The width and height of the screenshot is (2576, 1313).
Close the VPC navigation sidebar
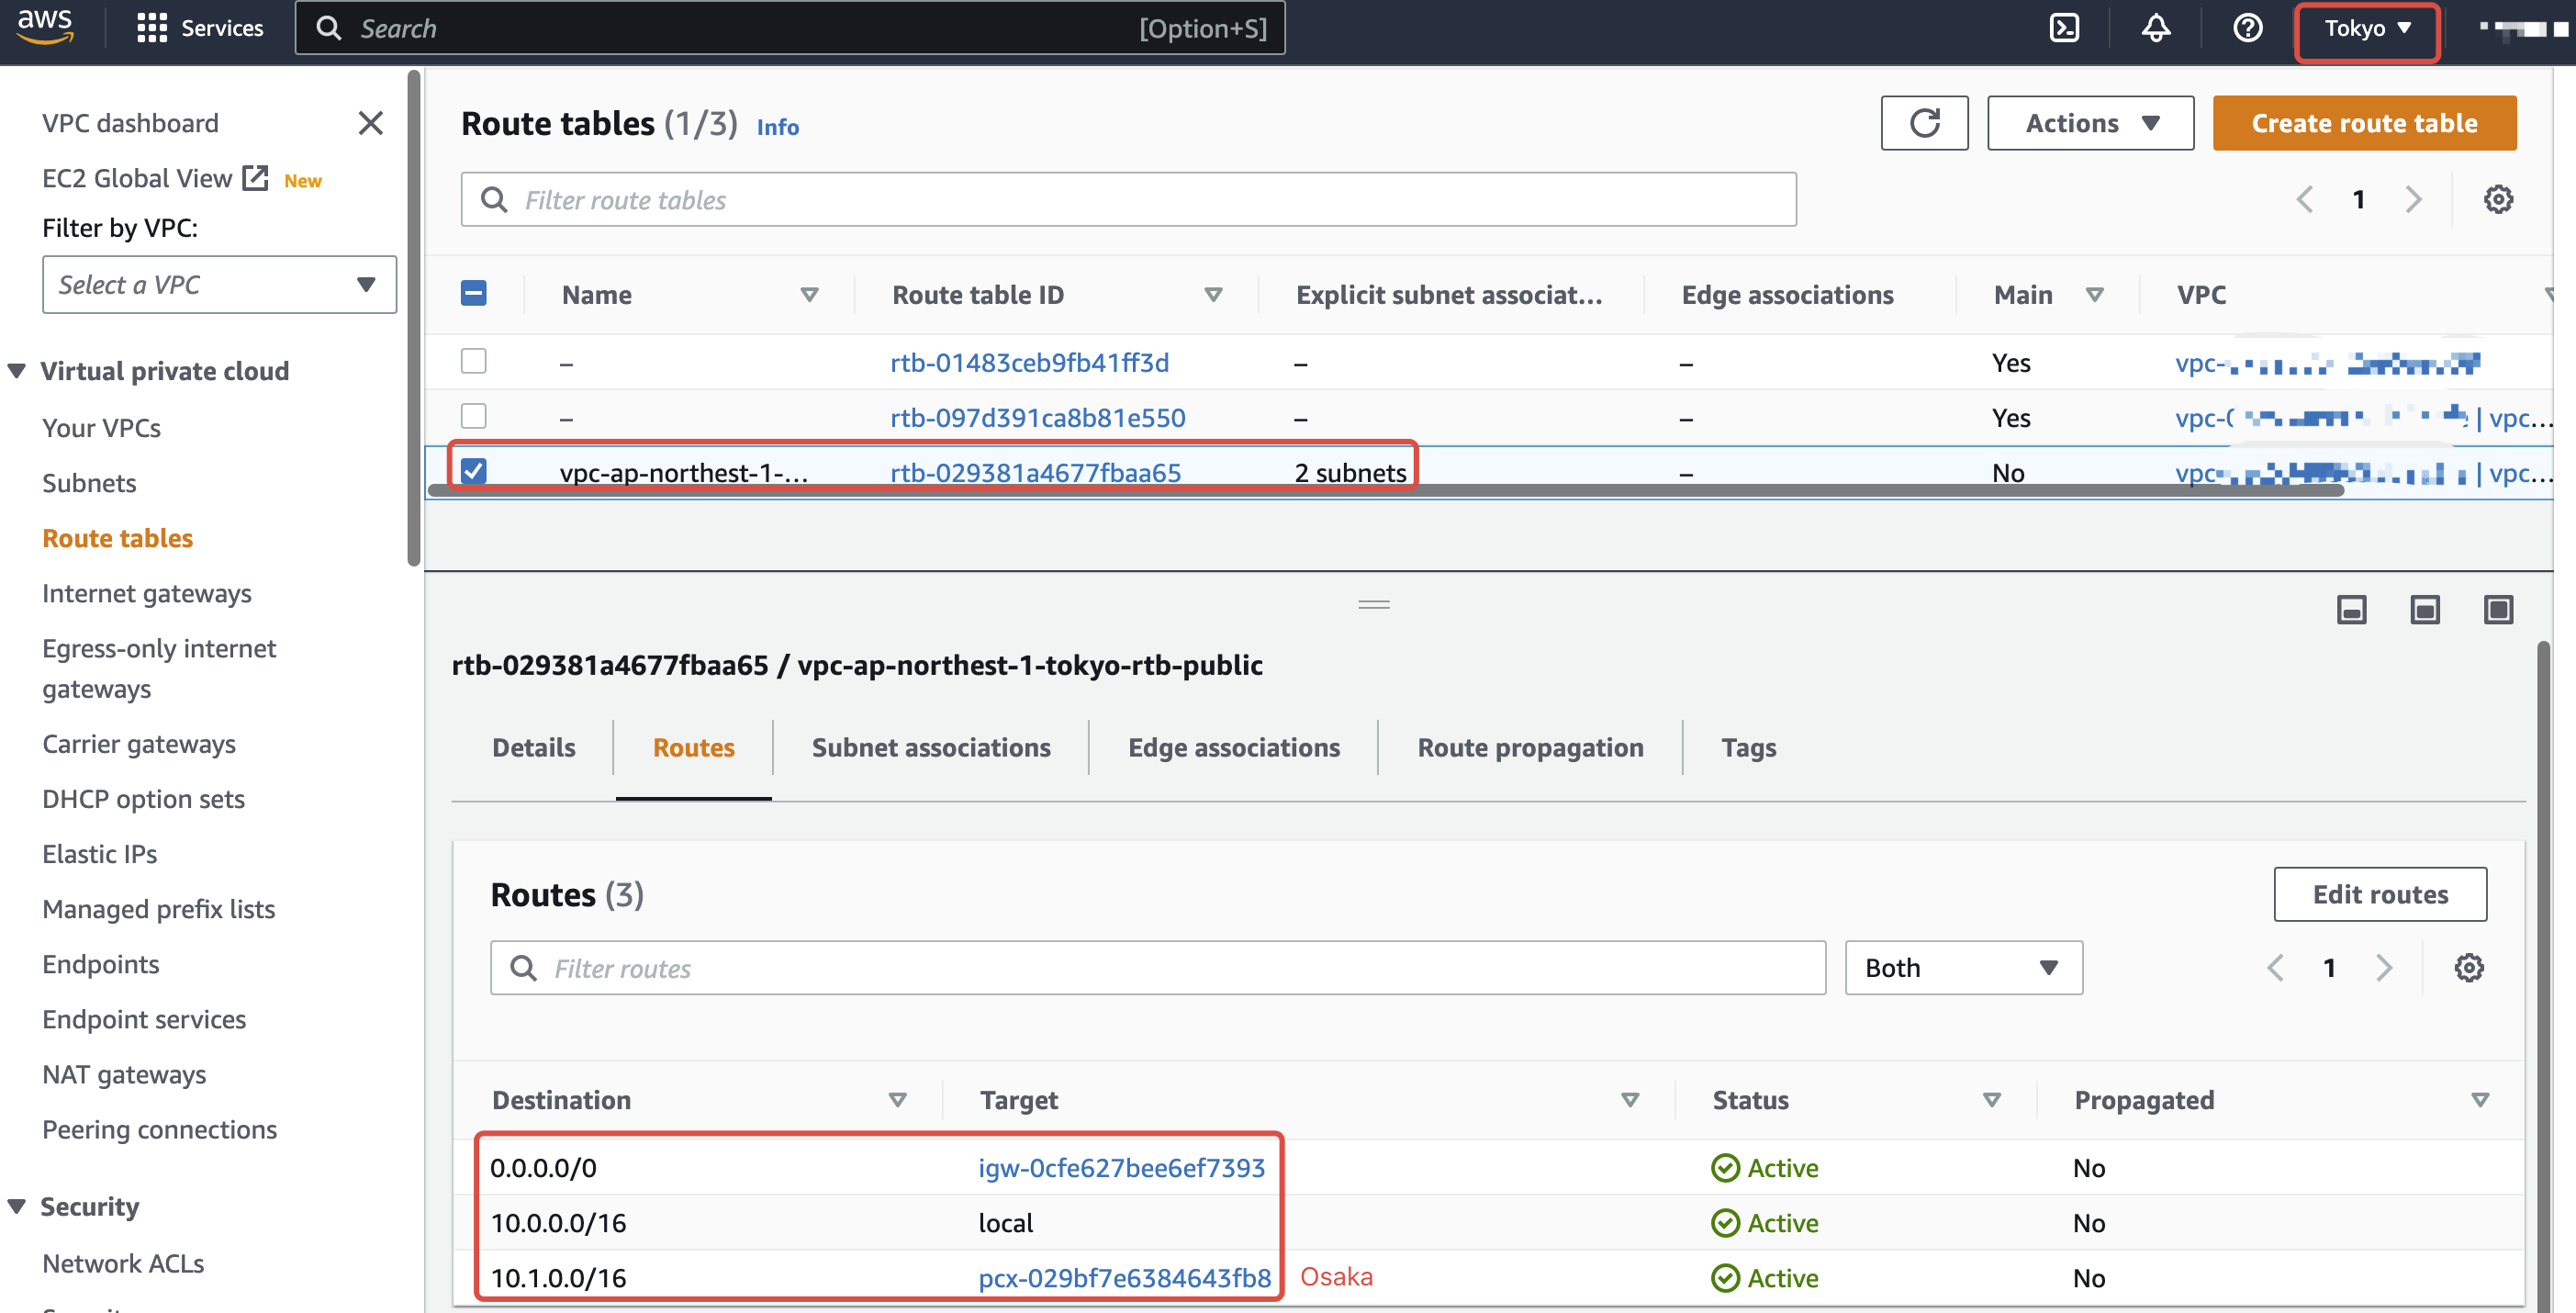coord(370,123)
